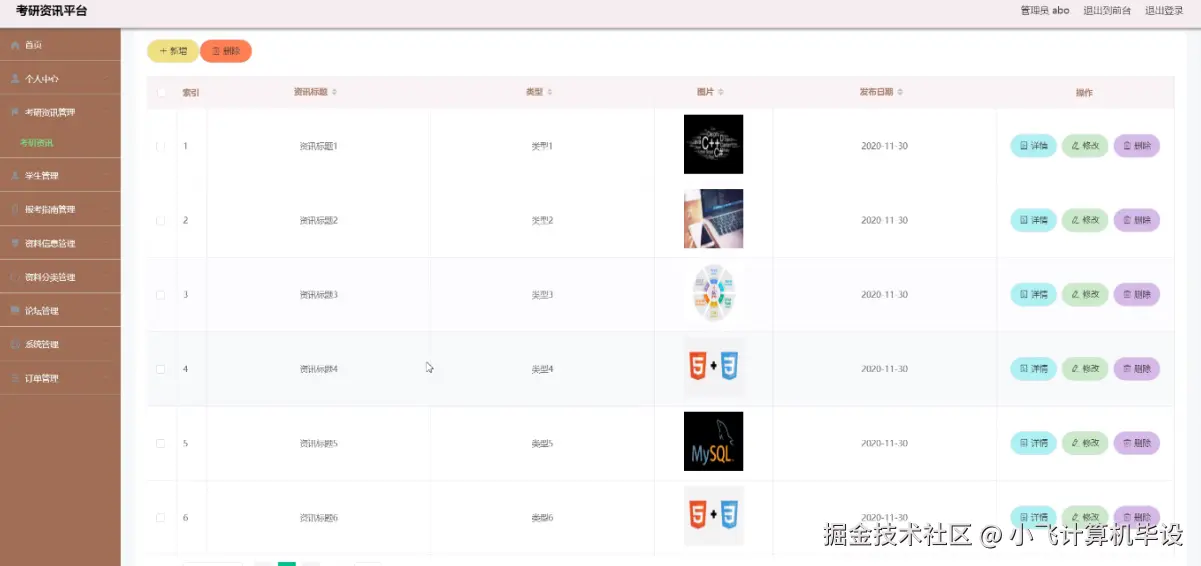Click 删除 in the 资讯标题5 row
This screenshot has height=566, width=1201.
click(x=1137, y=443)
